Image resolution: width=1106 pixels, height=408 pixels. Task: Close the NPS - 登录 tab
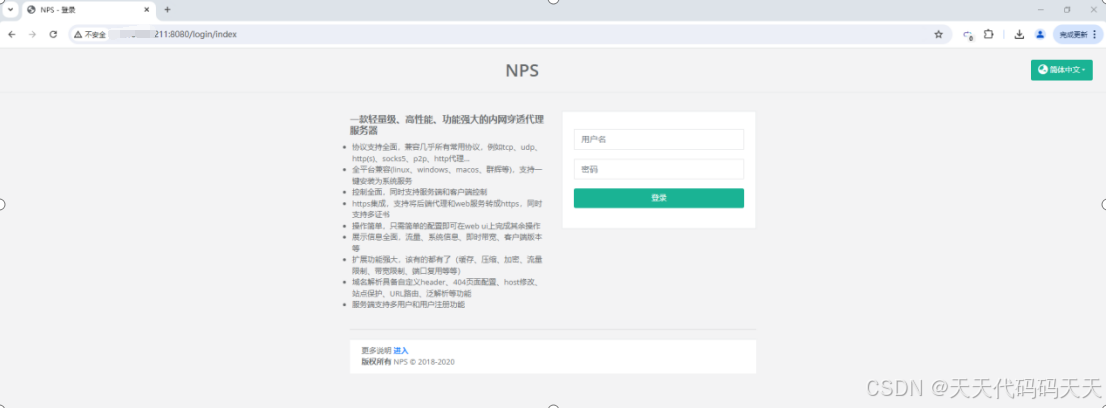click(x=147, y=10)
